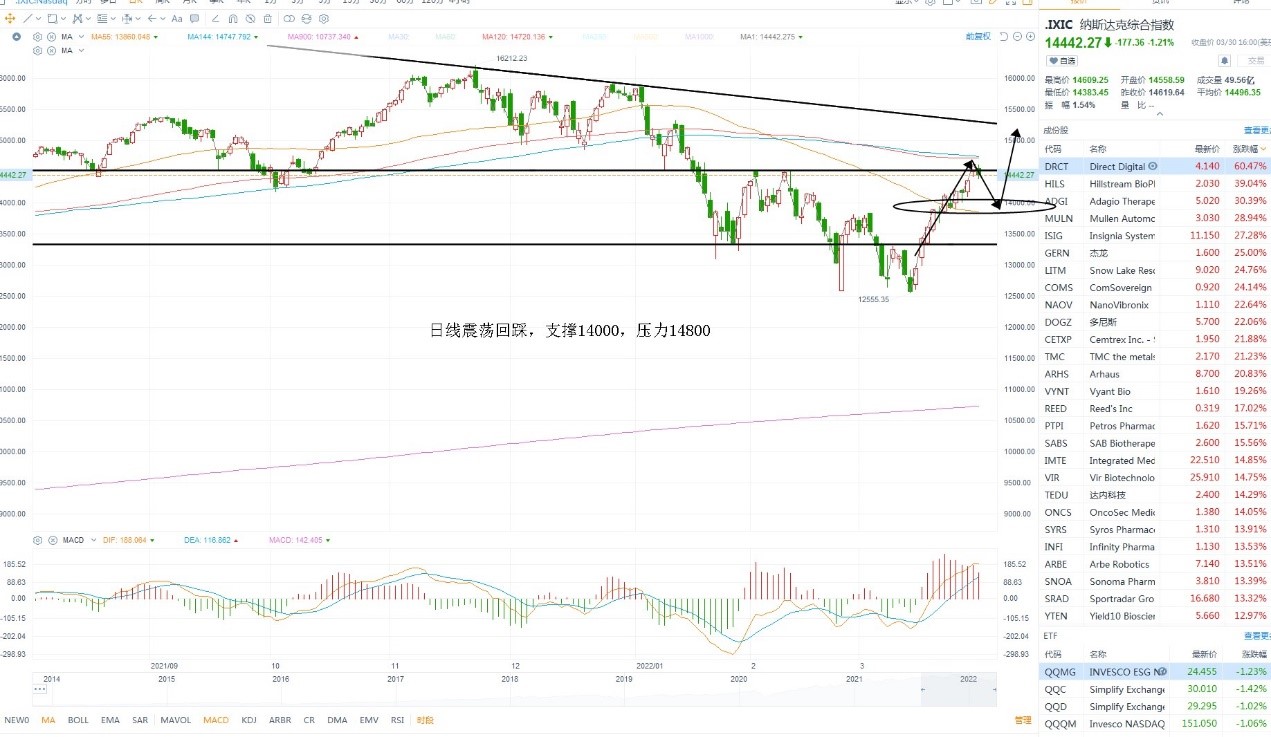The width and height of the screenshot is (1271, 737).
Task: Open settings of second MA indicator
Action: (x=37, y=50)
